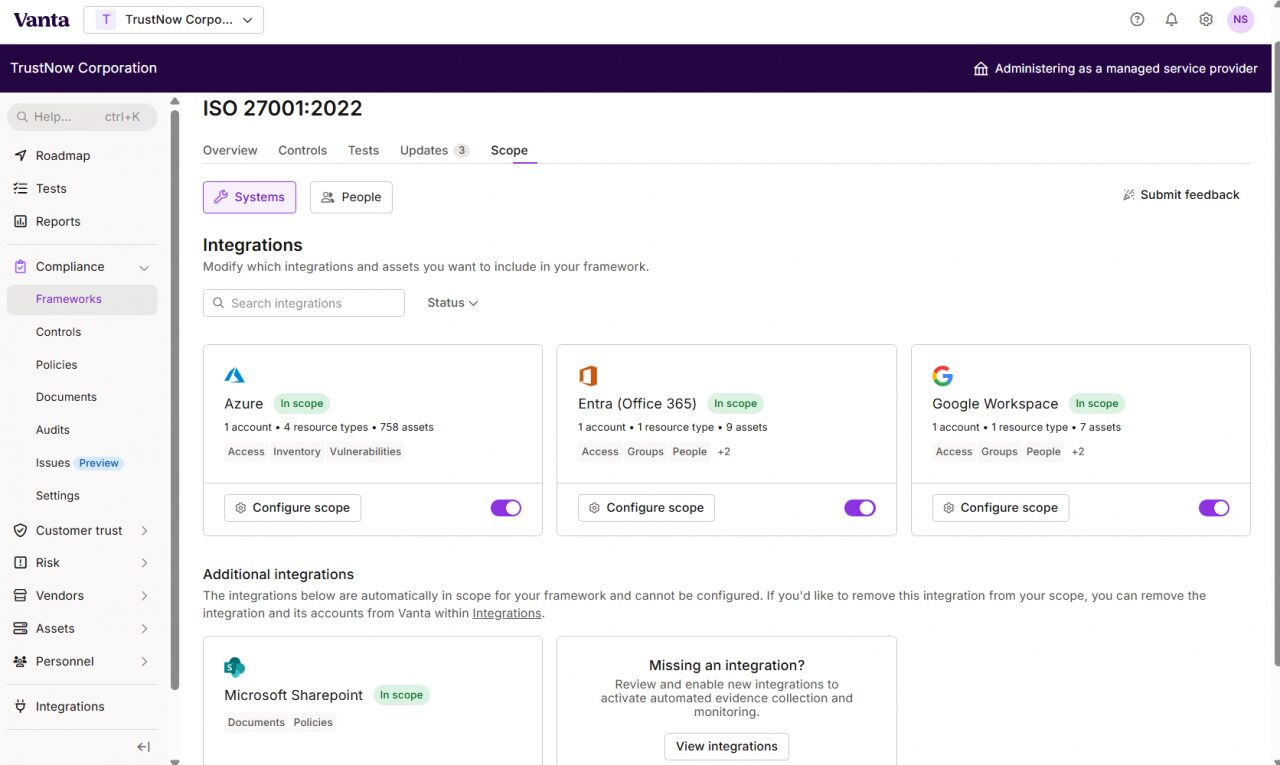Collapse the sidebar with arrow icon
1280x765 pixels.
tap(144, 746)
